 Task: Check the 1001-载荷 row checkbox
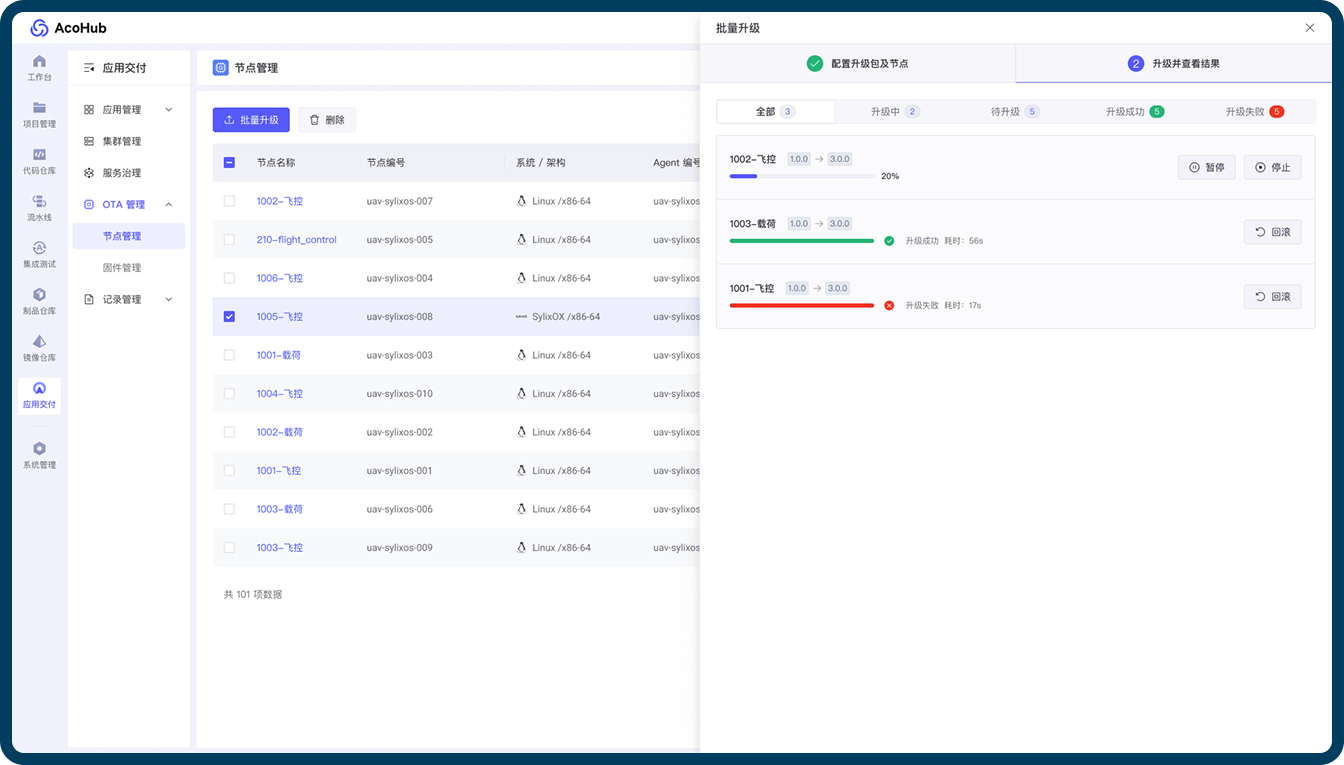coord(229,355)
